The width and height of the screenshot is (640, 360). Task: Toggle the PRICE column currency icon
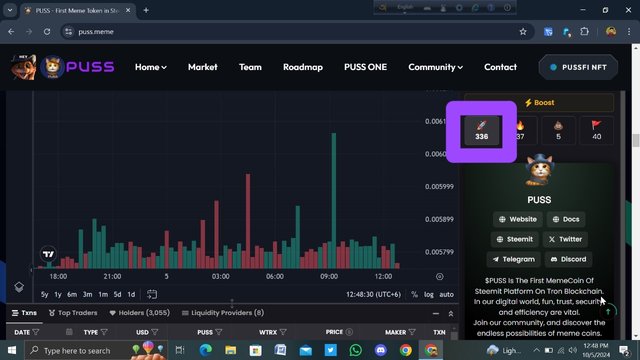tap(349, 332)
